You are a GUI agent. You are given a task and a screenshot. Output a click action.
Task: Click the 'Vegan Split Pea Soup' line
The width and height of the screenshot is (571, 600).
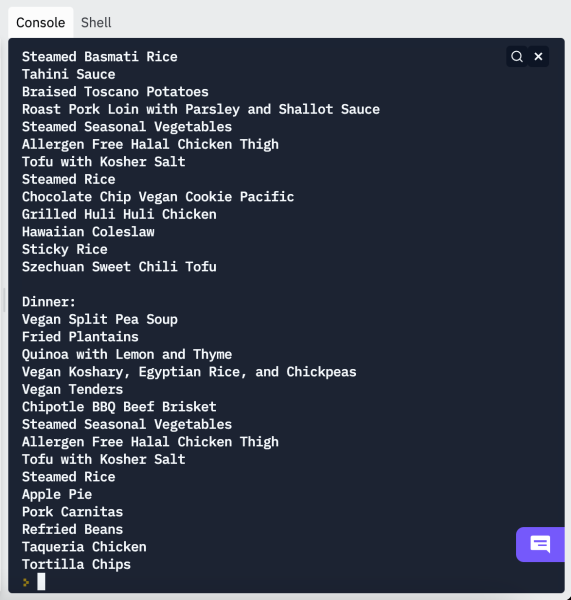pyautogui.click(x=100, y=320)
